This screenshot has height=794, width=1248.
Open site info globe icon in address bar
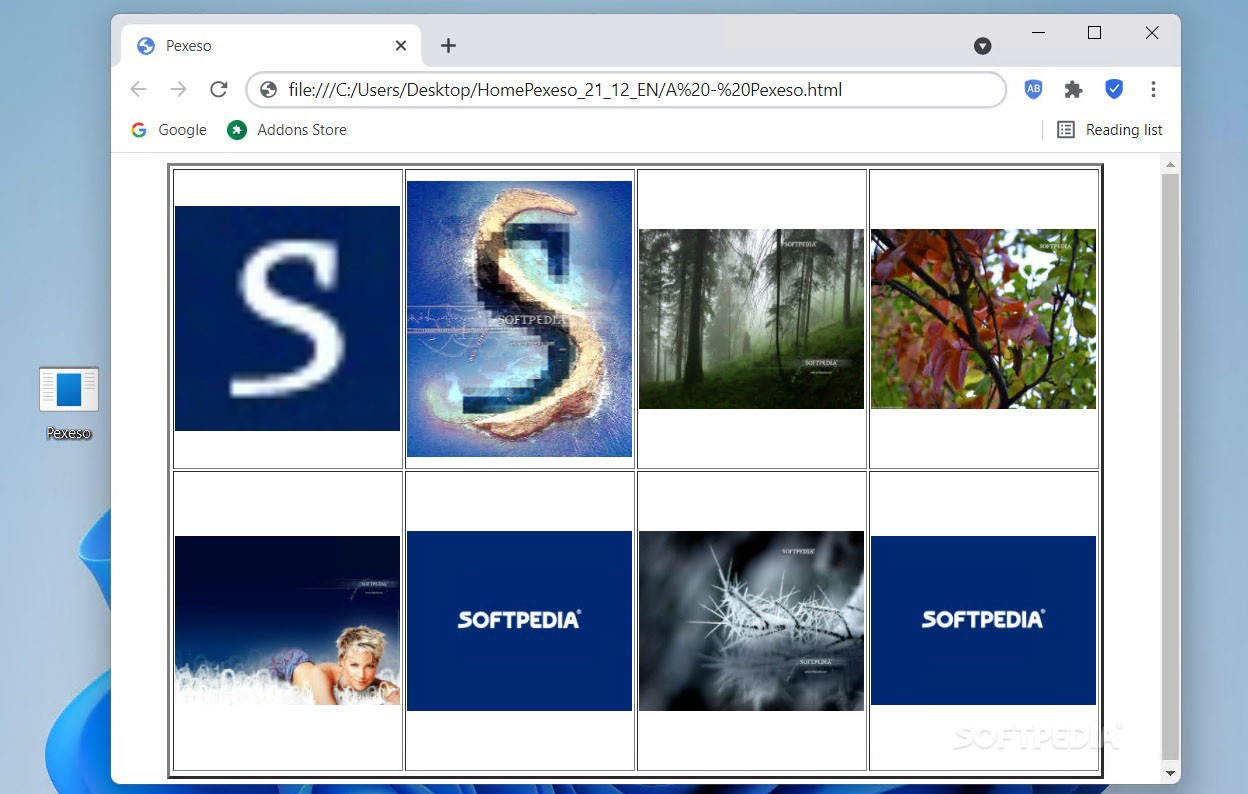click(x=268, y=90)
